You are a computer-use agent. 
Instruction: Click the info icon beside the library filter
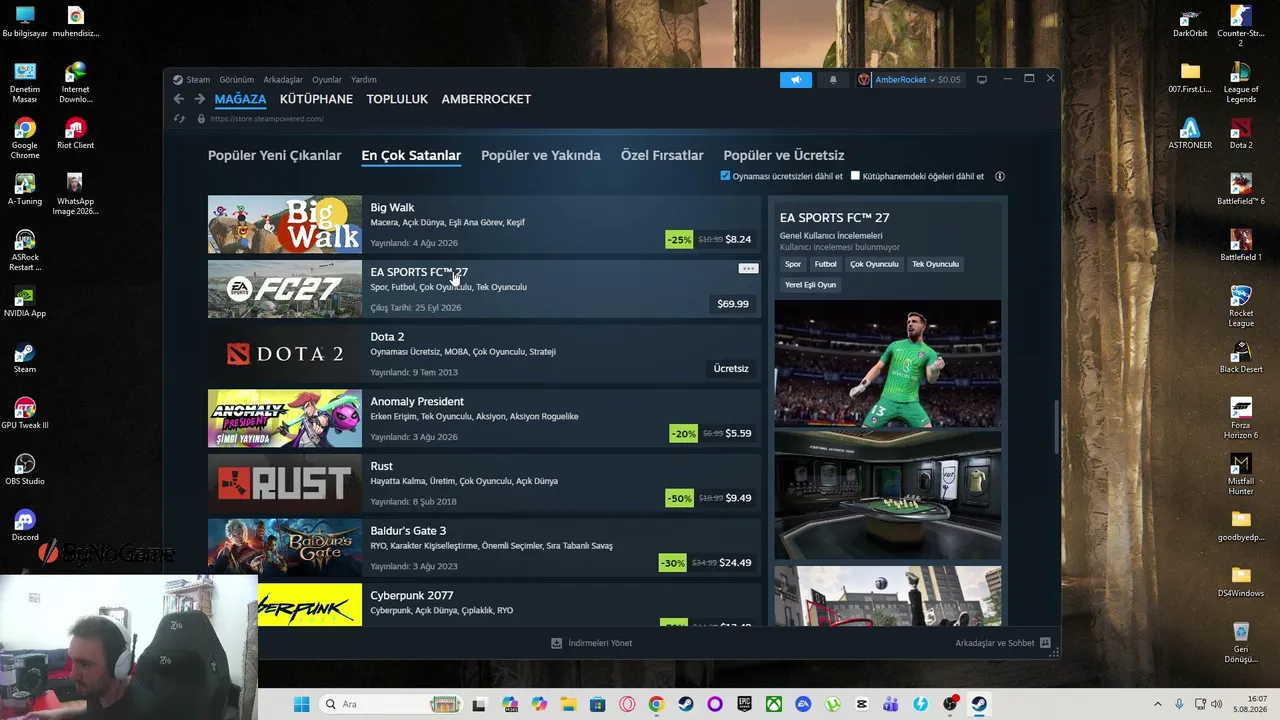(x=999, y=176)
